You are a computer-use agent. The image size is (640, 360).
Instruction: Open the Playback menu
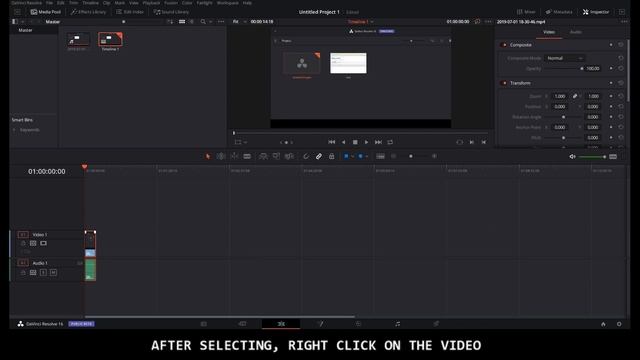tap(151, 3)
